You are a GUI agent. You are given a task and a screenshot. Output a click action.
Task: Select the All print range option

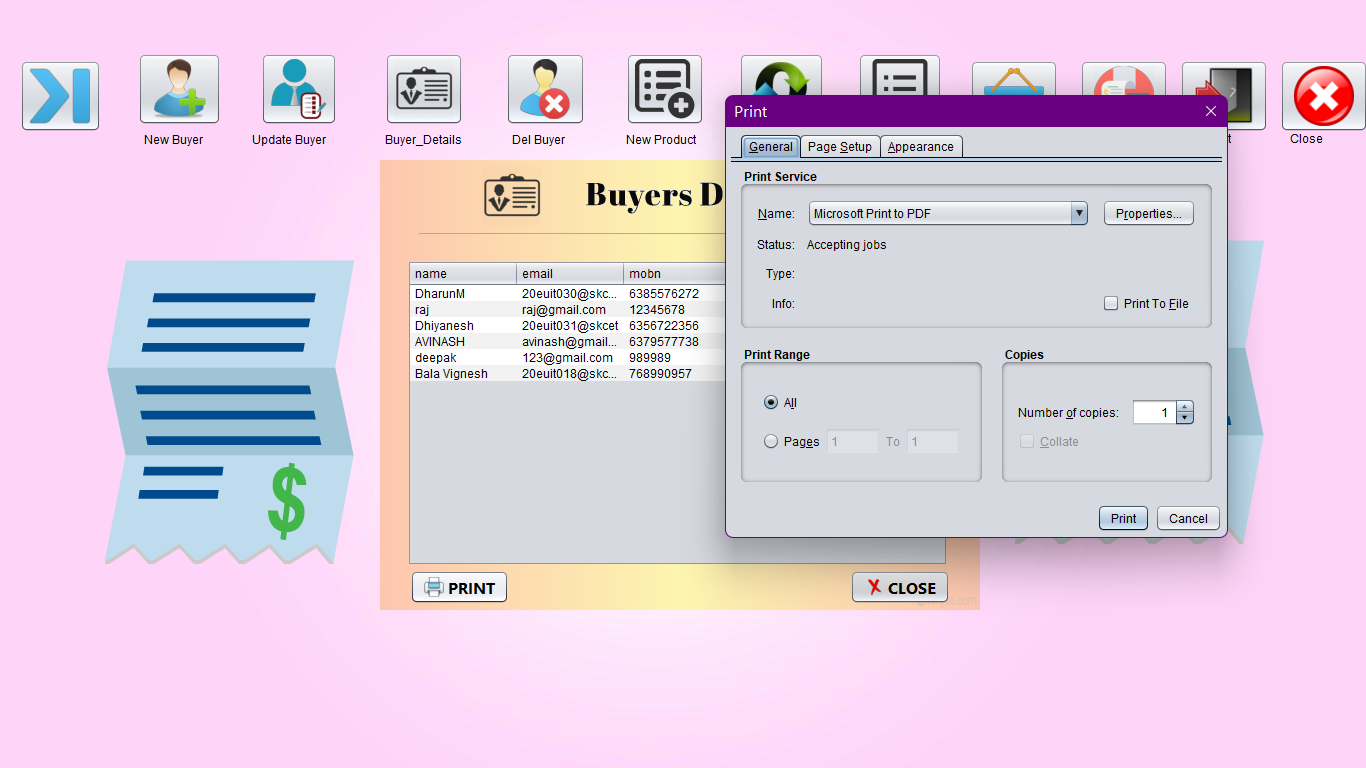(x=771, y=402)
